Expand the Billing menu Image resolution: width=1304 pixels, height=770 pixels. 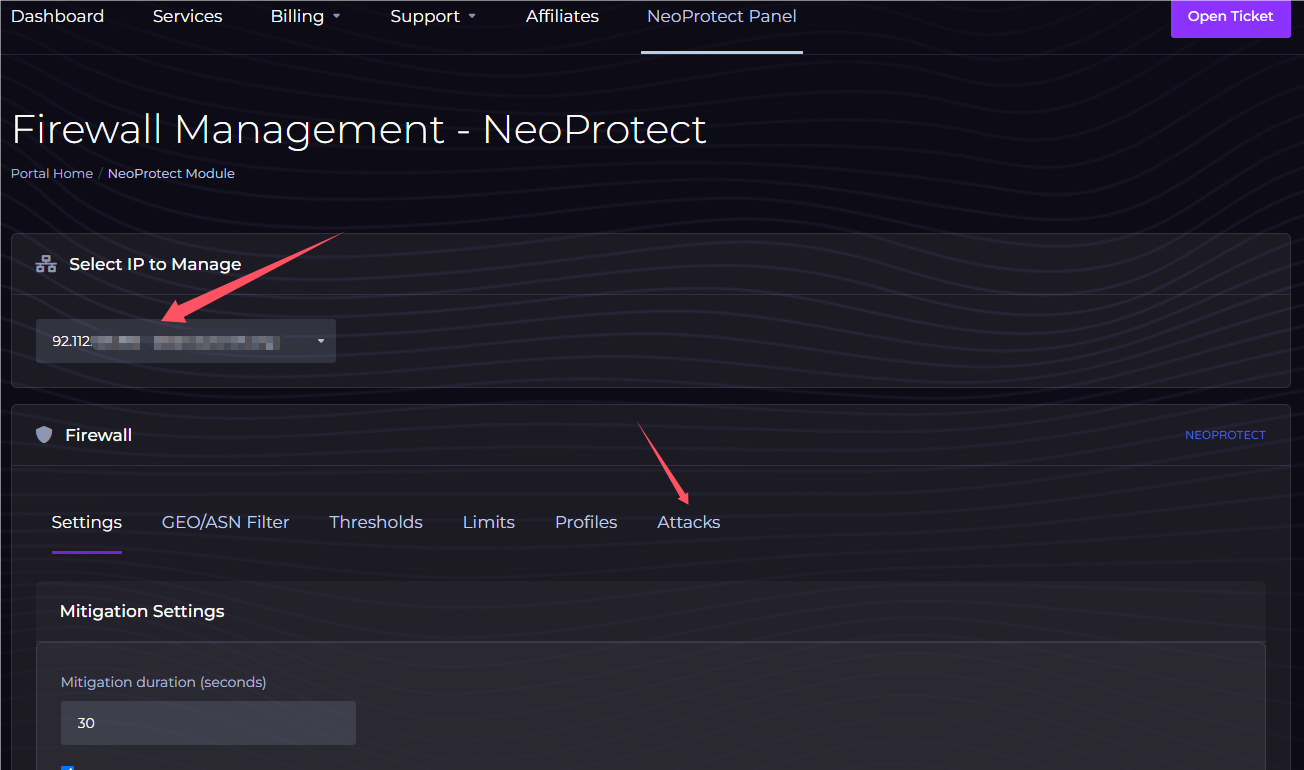tap(306, 16)
